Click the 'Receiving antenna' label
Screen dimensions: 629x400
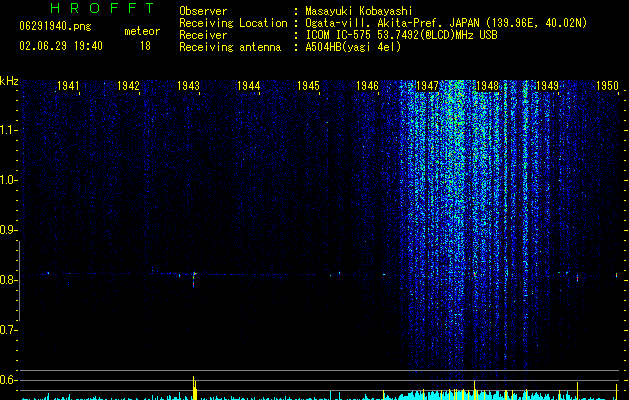pyautogui.click(x=230, y=47)
